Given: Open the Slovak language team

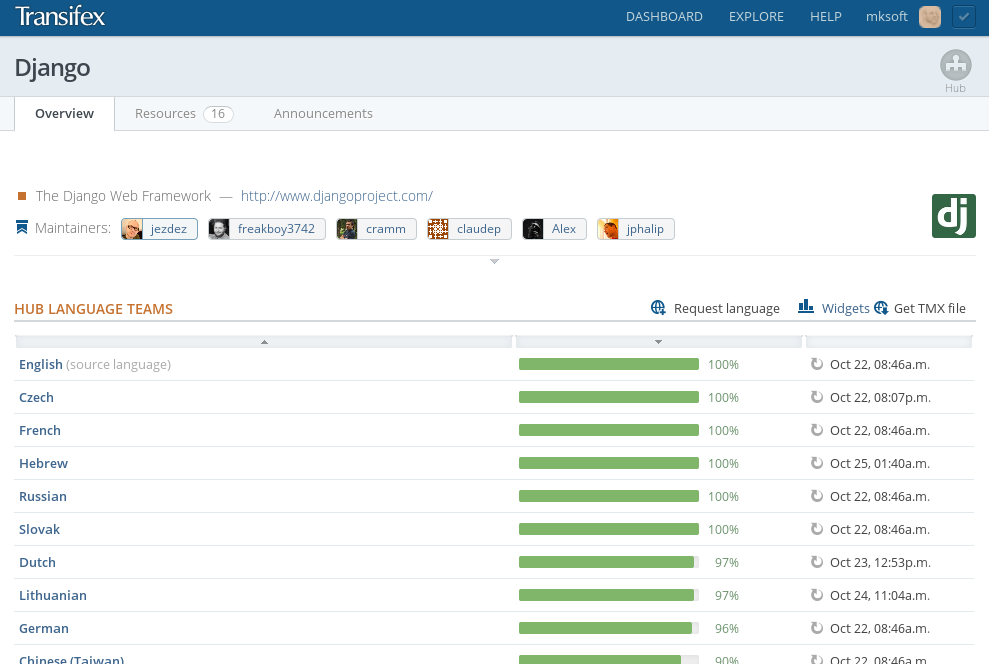Looking at the screenshot, I should [39, 529].
